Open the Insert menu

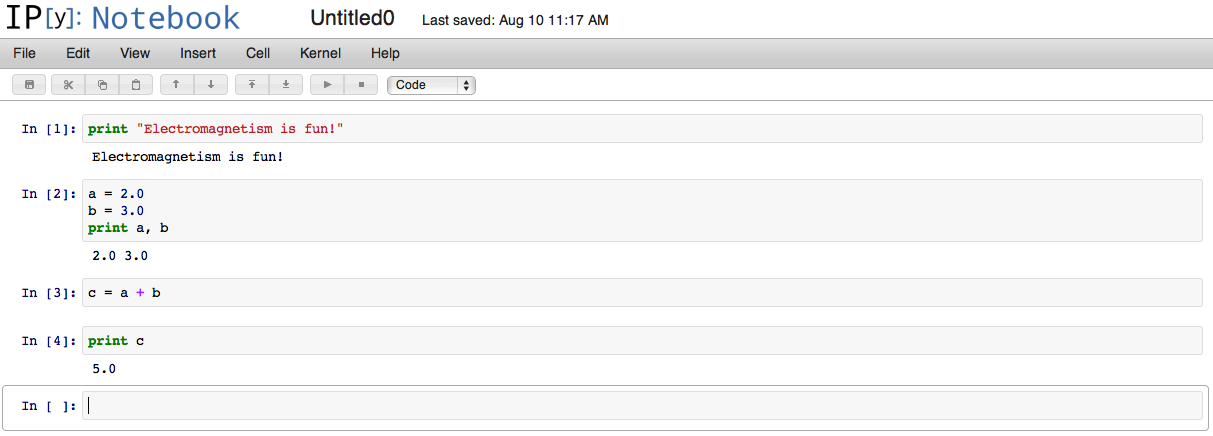click(198, 53)
